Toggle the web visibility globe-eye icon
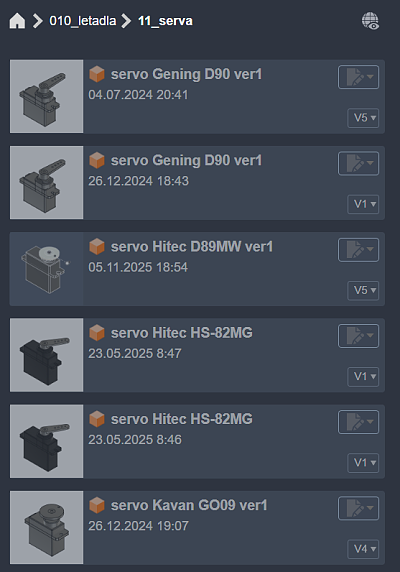The height and width of the screenshot is (572, 400). click(x=370, y=21)
